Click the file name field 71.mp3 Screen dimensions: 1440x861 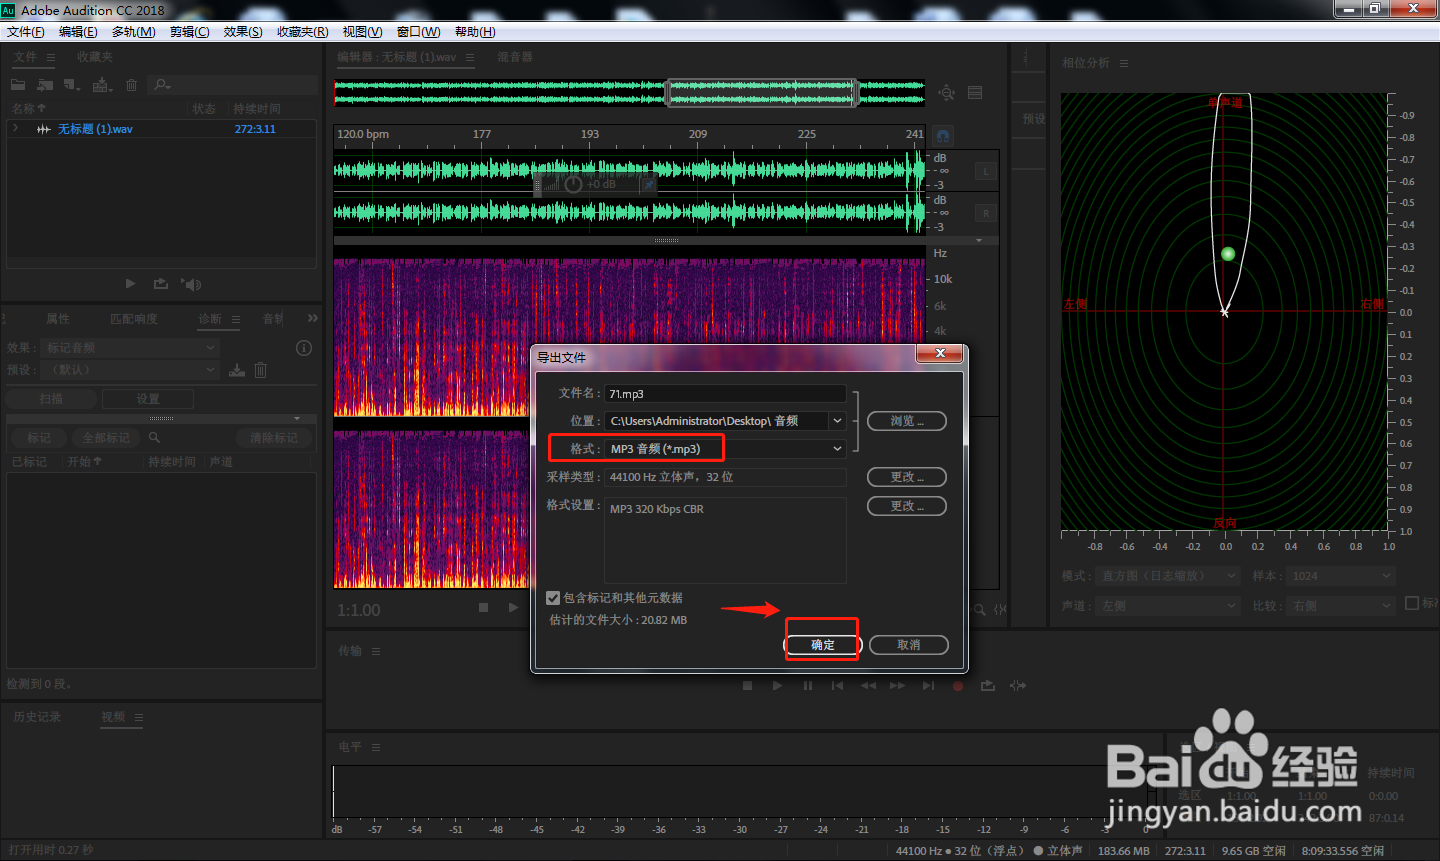tap(725, 394)
